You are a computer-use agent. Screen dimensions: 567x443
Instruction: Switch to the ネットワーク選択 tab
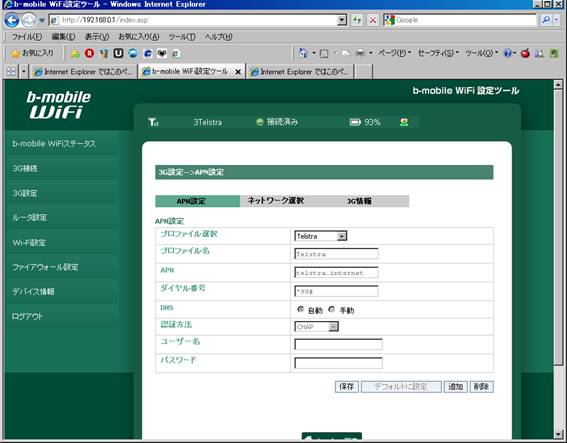(x=276, y=201)
